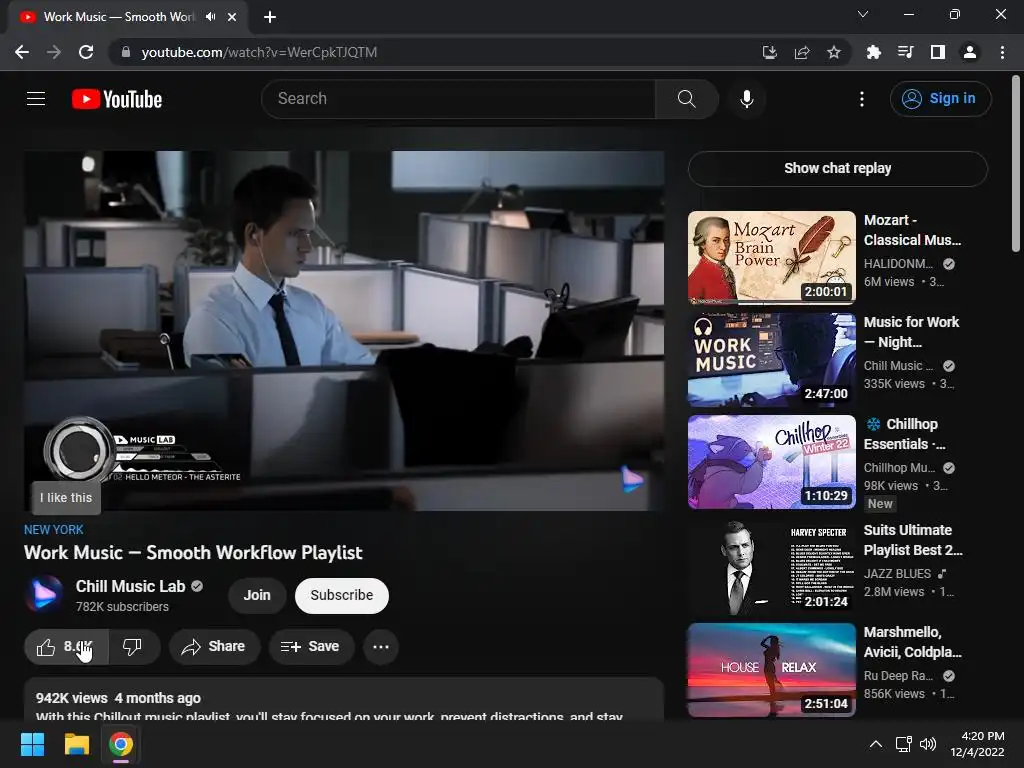This screenshot has height=768, width=1024.
Task: Open Harvey Specter Suits playlist thumbnail
Action: click(771, 568)
